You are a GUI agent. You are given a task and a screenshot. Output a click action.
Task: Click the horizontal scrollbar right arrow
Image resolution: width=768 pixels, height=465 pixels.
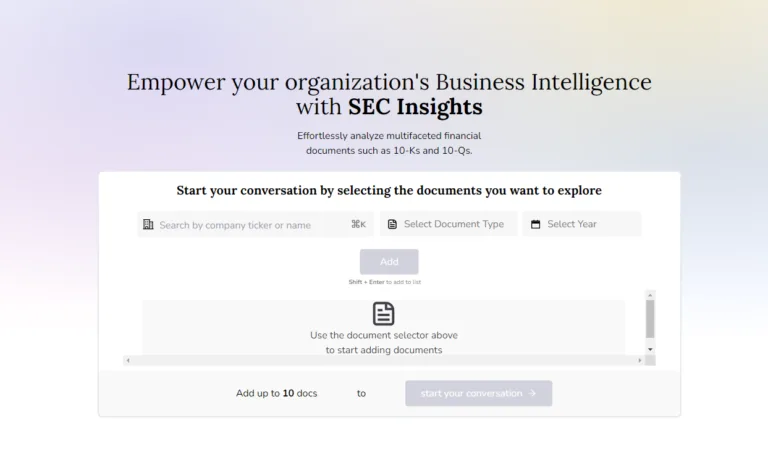point(640,361)
